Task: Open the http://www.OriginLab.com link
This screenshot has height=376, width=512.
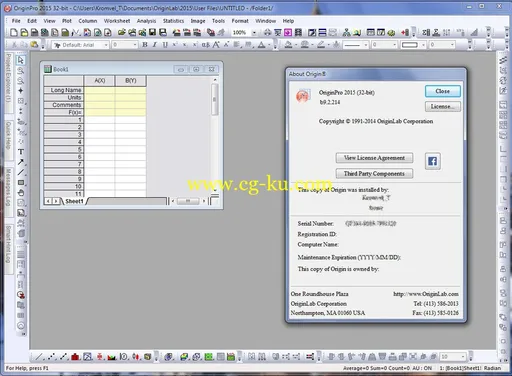Action: coord(425,294)
